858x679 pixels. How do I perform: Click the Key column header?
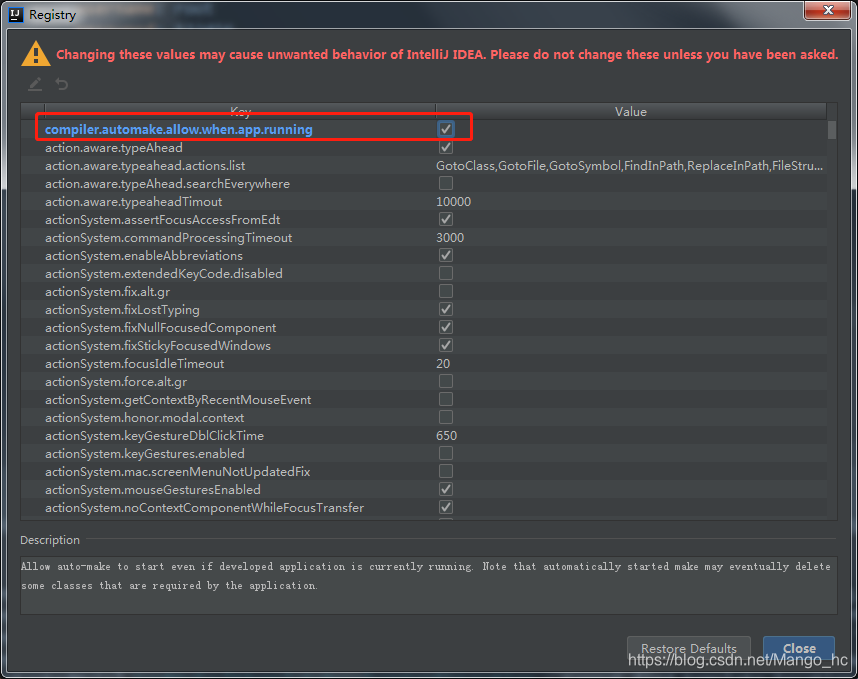pos(240,111)
